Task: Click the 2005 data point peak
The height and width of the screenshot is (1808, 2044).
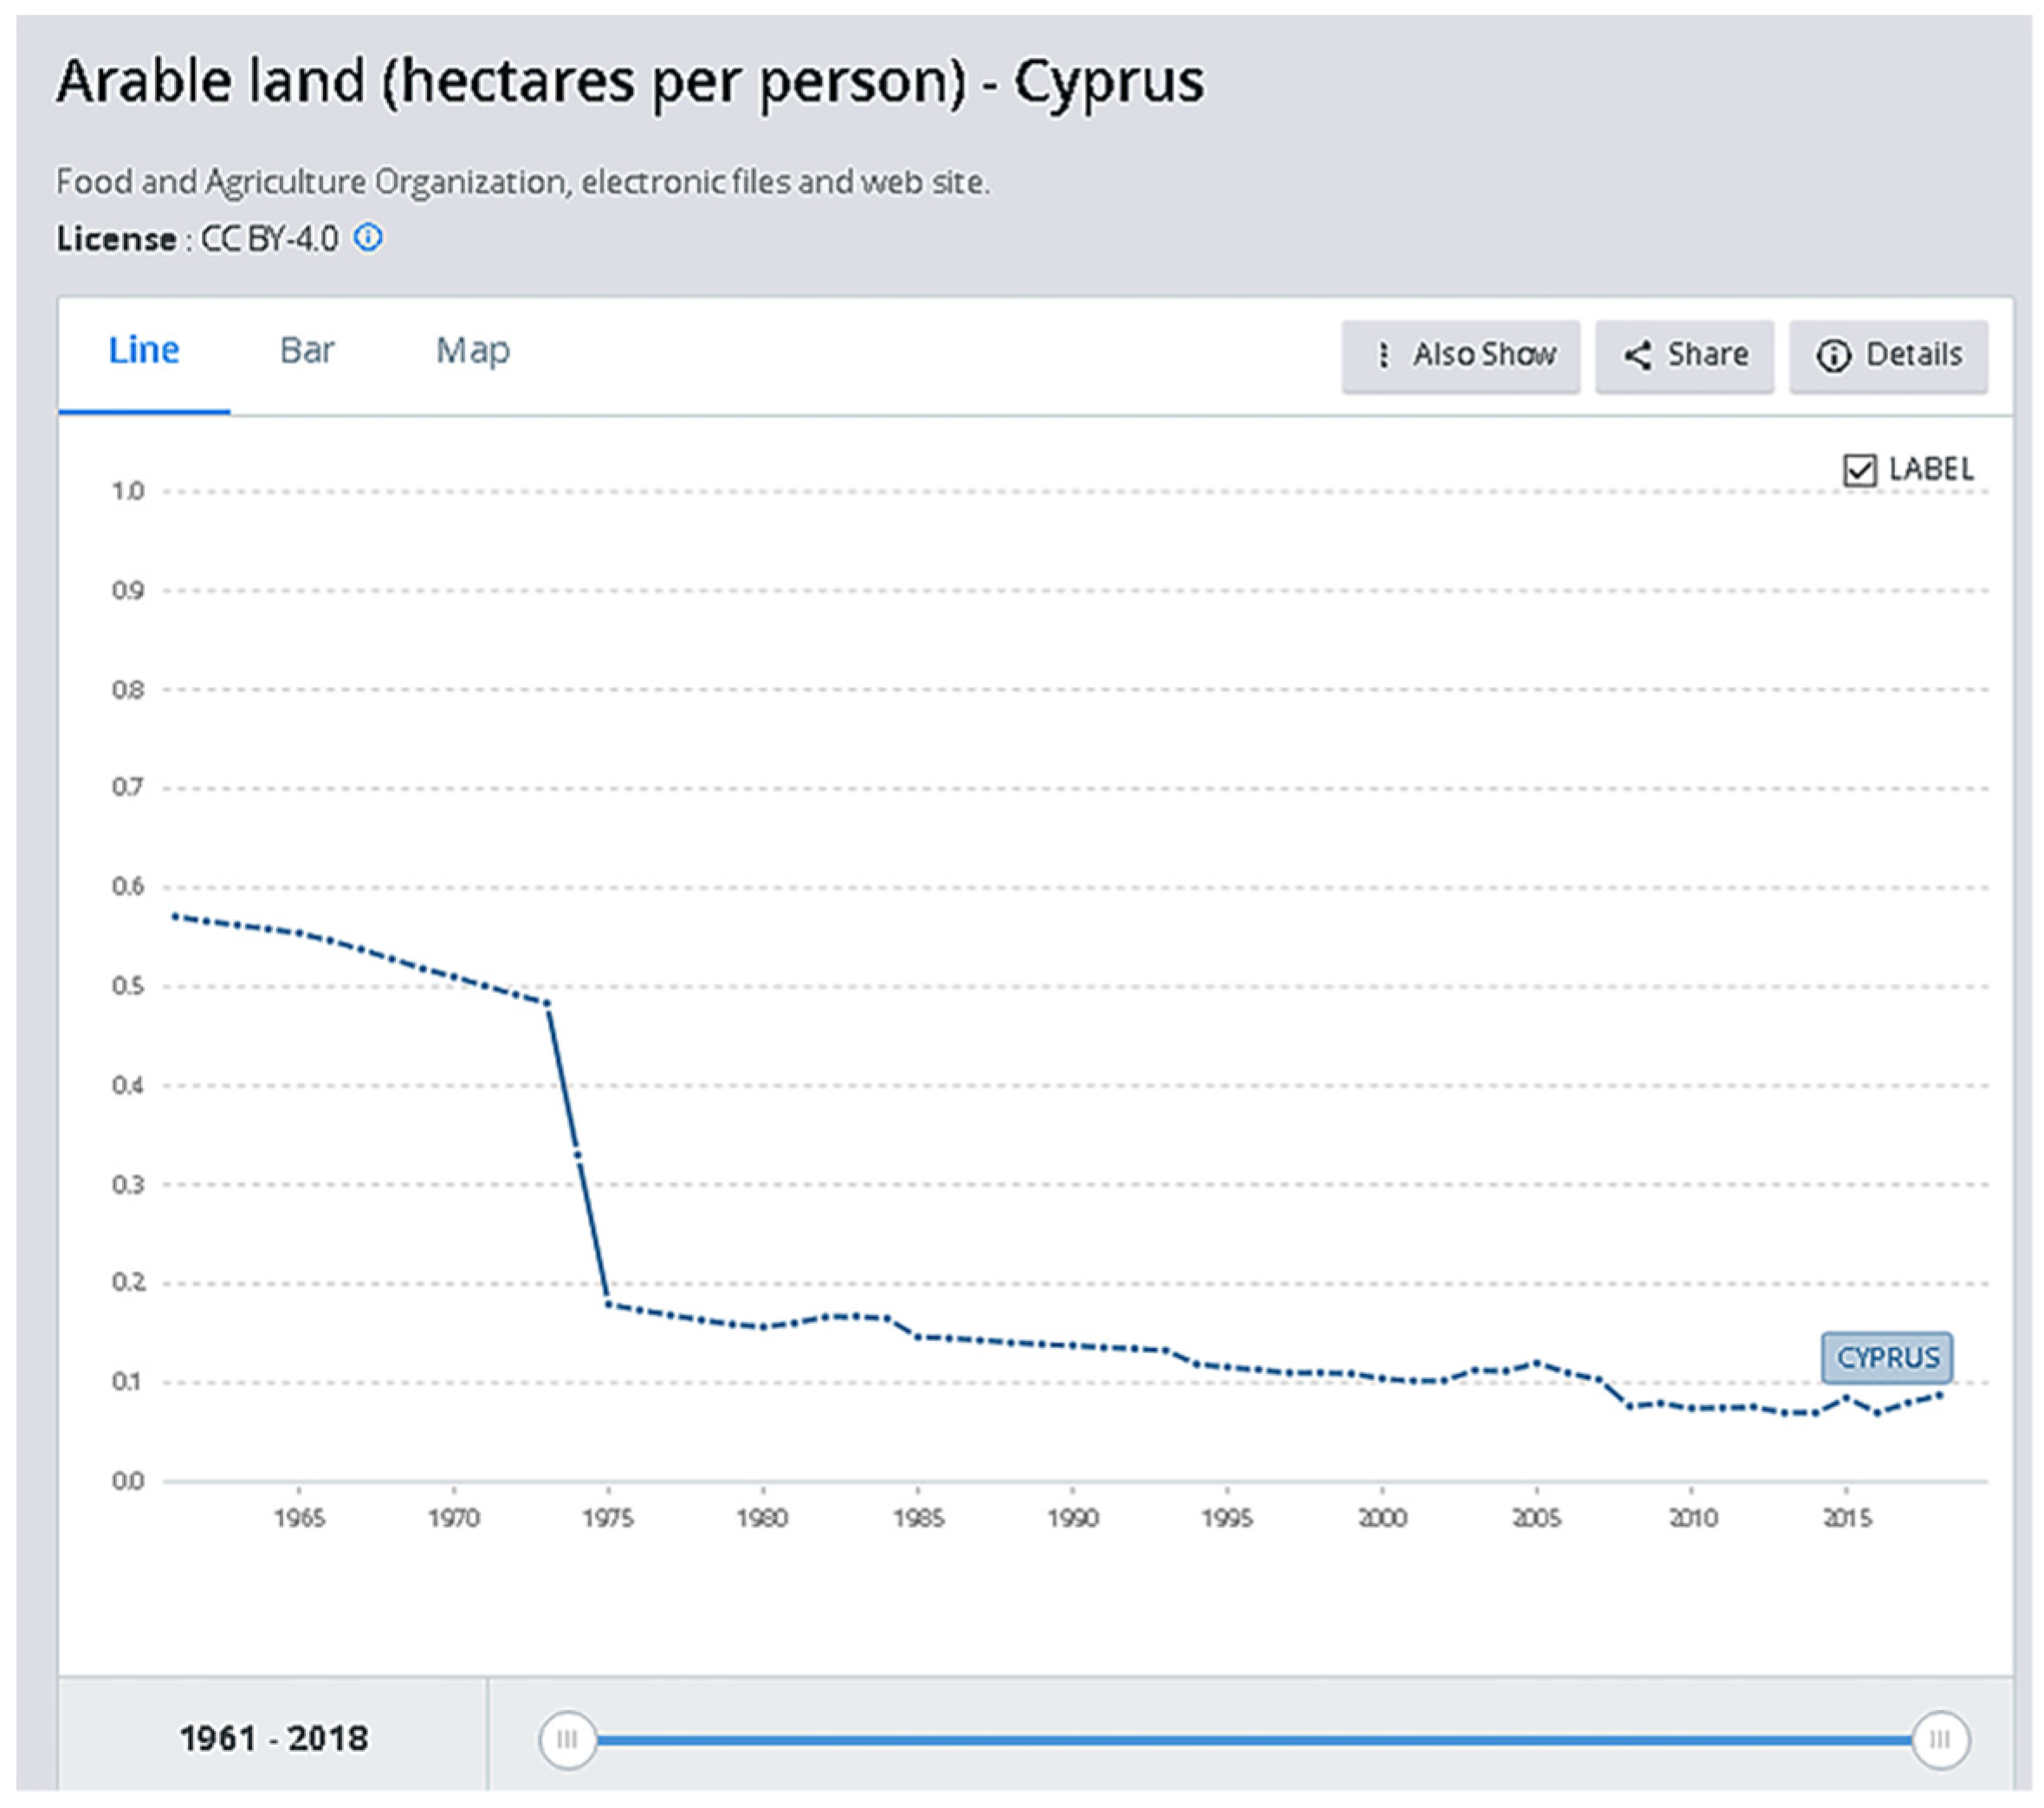Action: pyautogui.click(x=1536, y=1363)
